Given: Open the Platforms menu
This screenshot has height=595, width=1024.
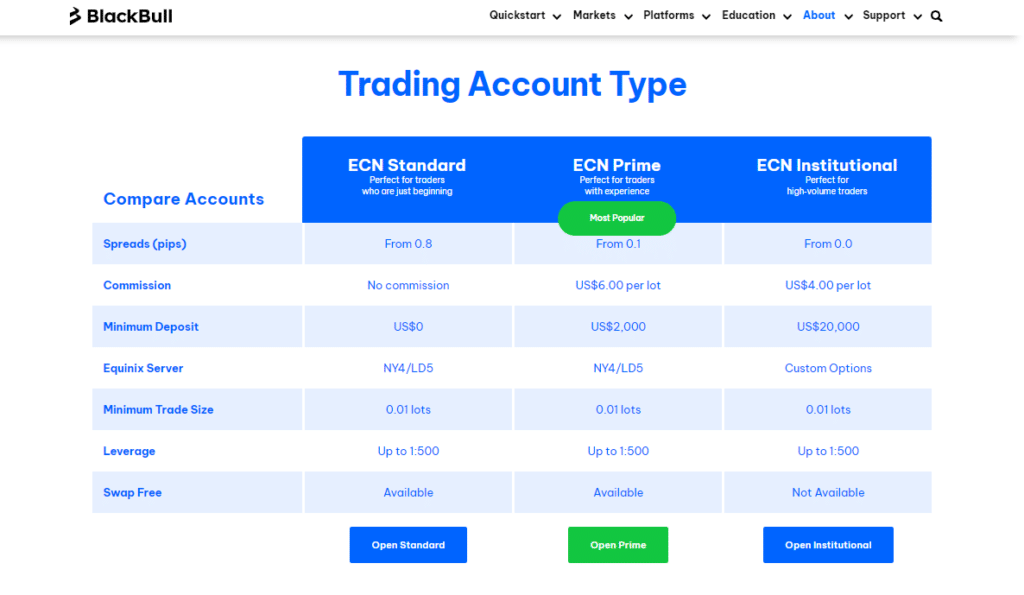Looking at the screenshot, I should [x=669, y=15].
